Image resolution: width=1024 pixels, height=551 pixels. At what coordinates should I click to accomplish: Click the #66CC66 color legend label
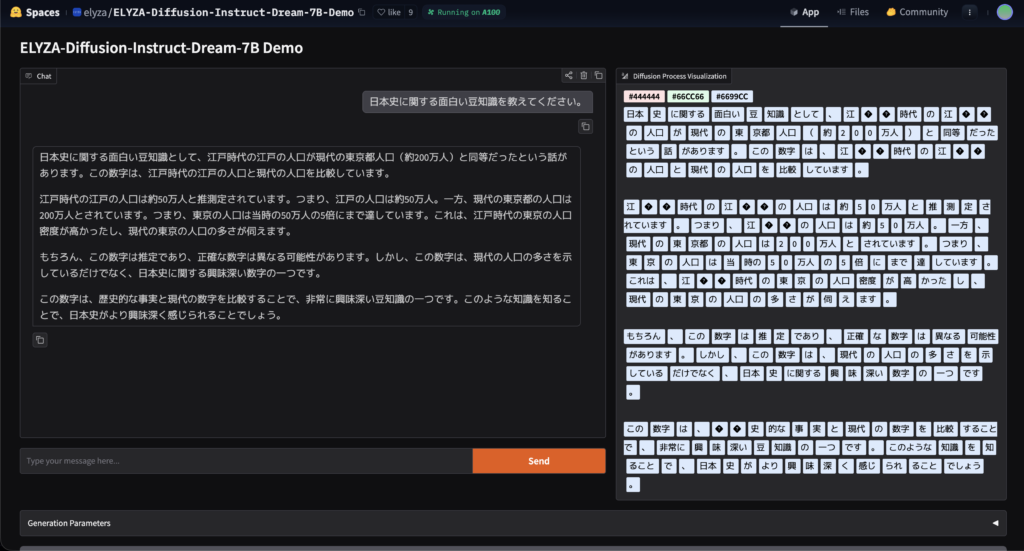point(687,96)
